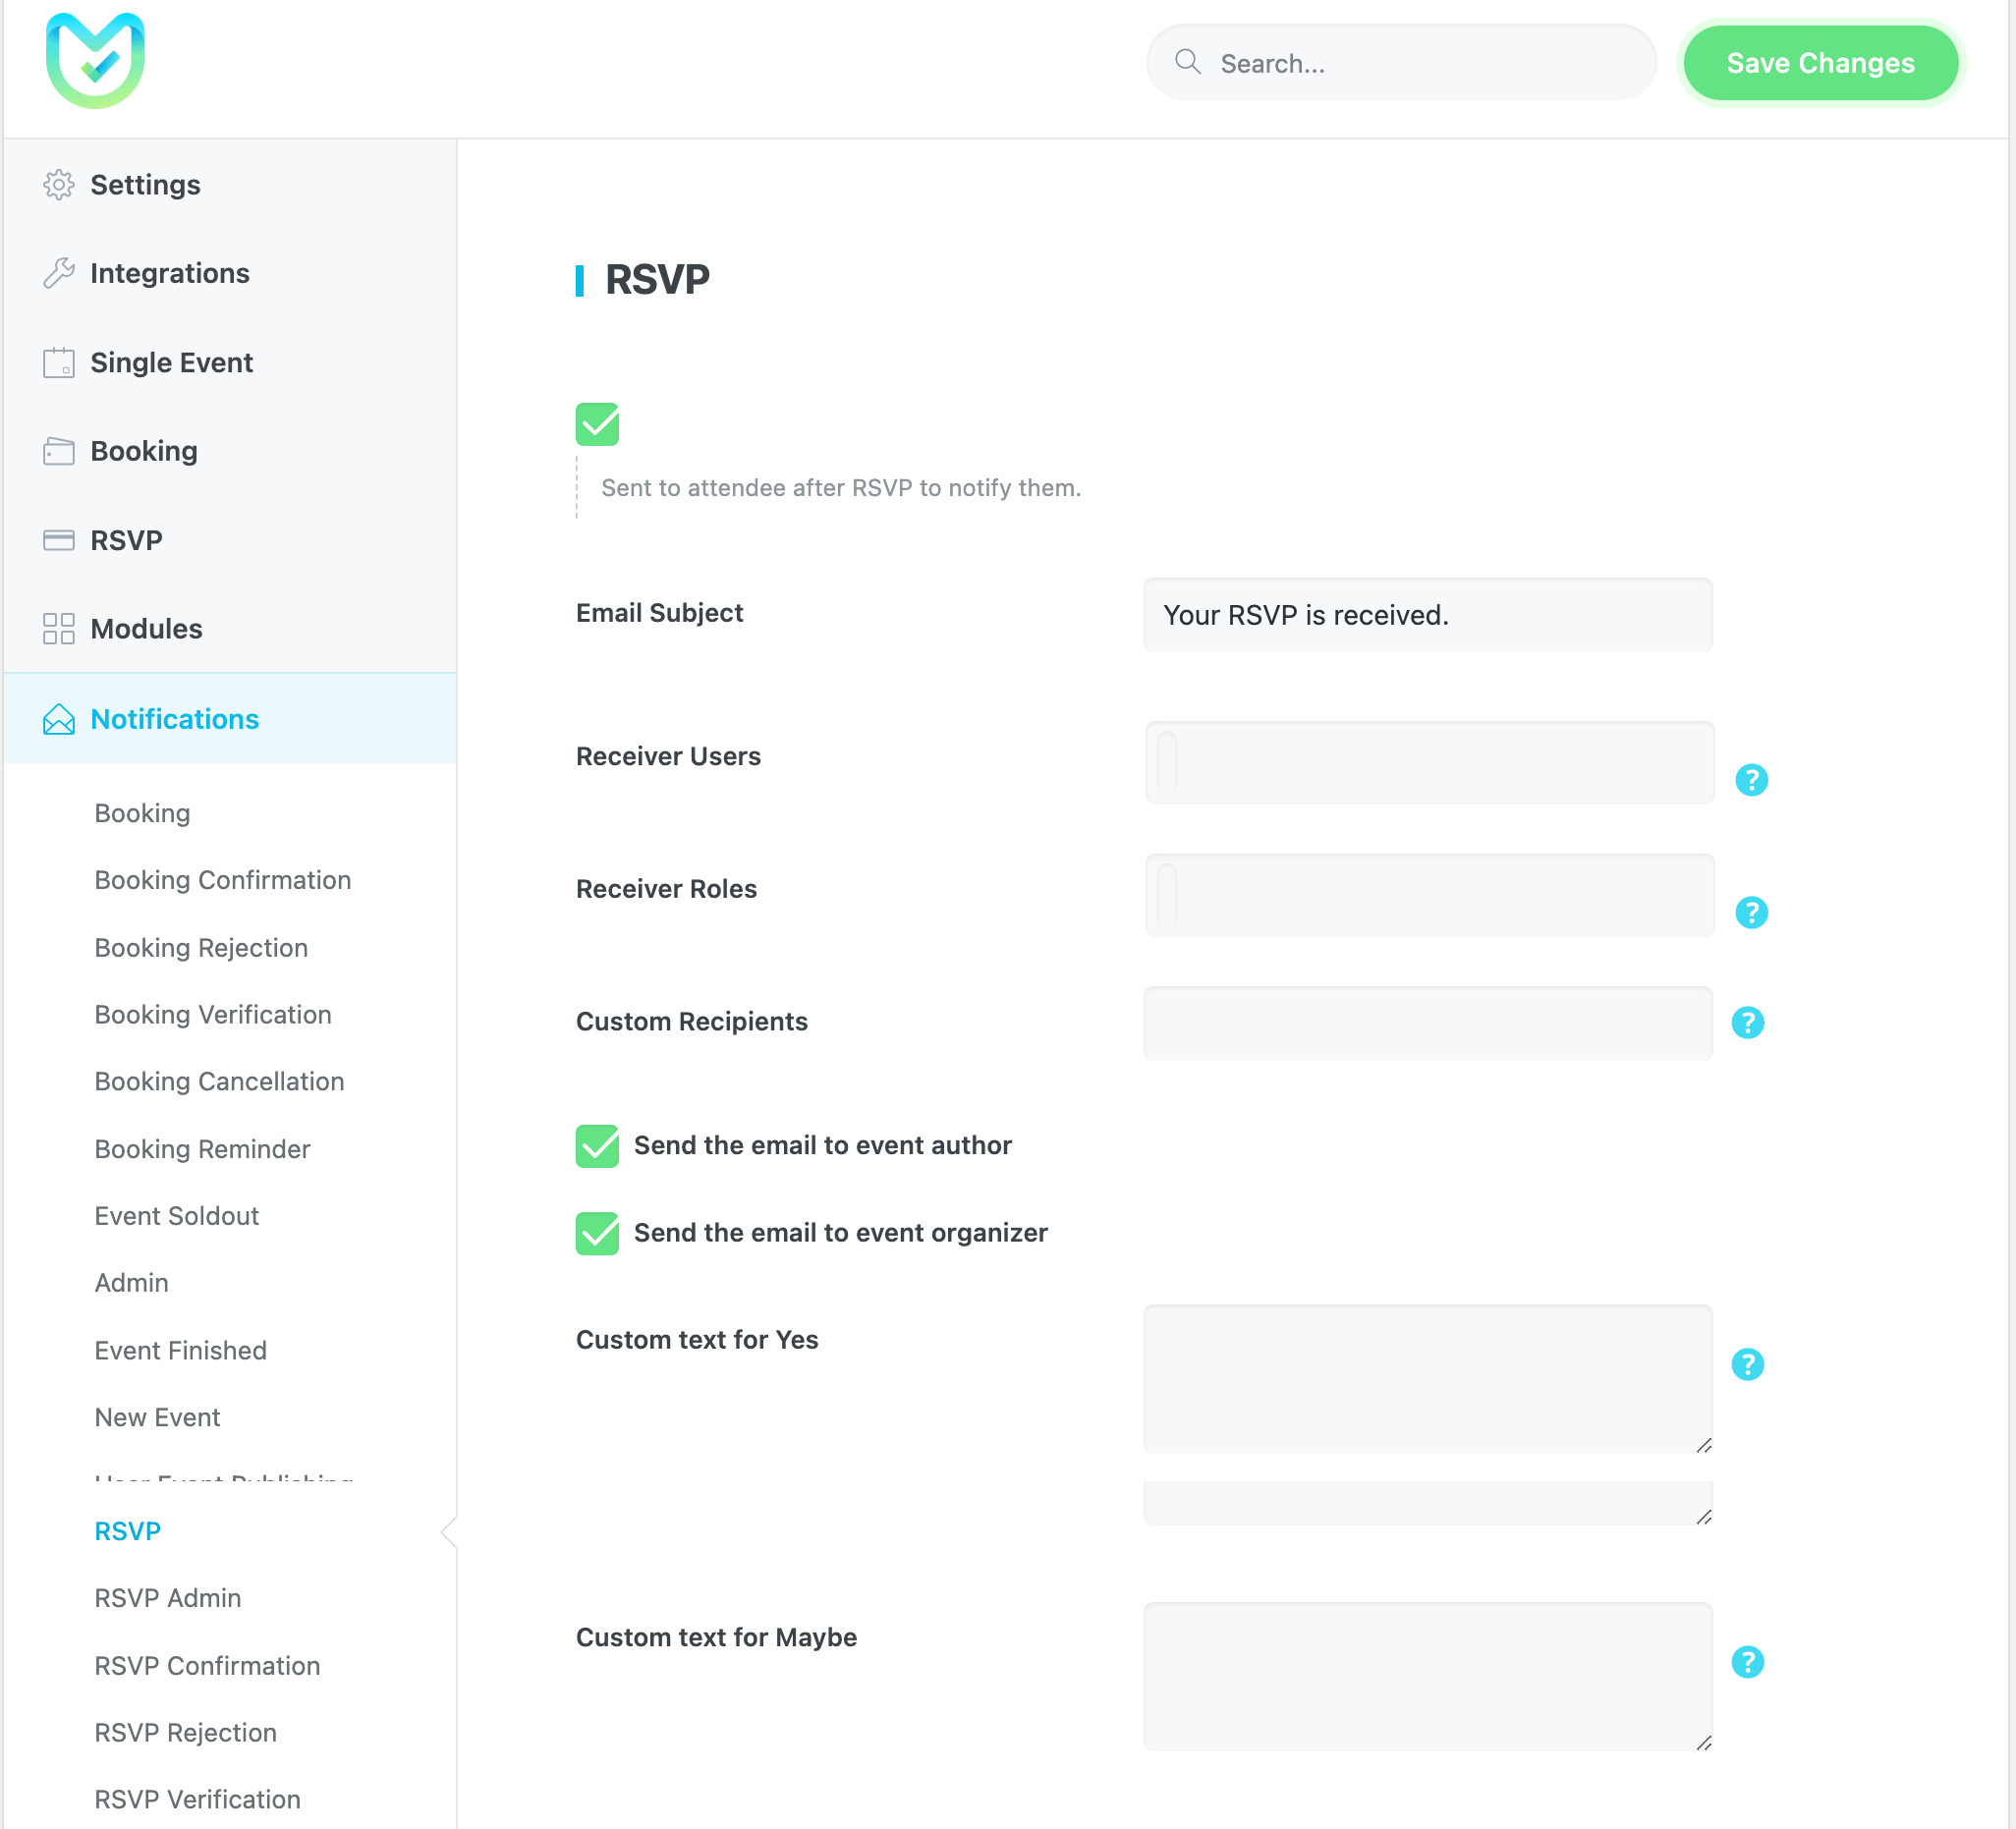Click the Modules grid icon
Screen dimensions: 2016x1829
click(59, 629)
